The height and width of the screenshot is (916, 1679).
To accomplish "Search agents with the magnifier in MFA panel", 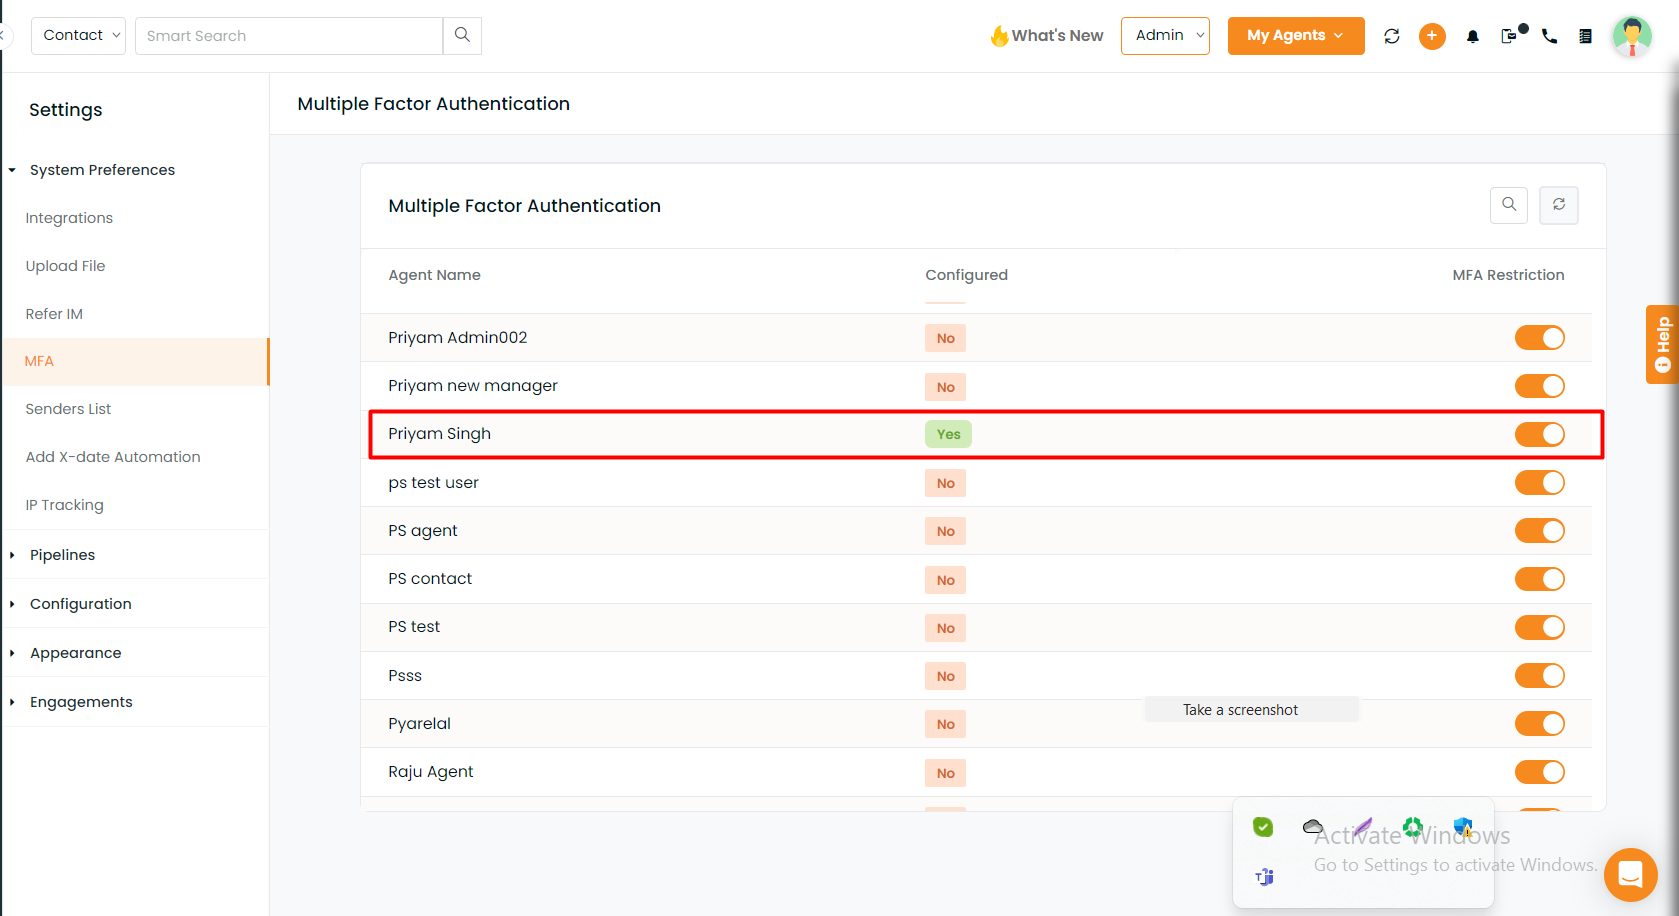I will [1509, 205].
